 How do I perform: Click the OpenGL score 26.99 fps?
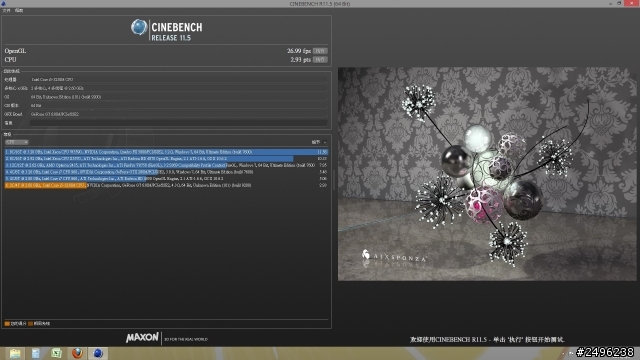[299, 51]
